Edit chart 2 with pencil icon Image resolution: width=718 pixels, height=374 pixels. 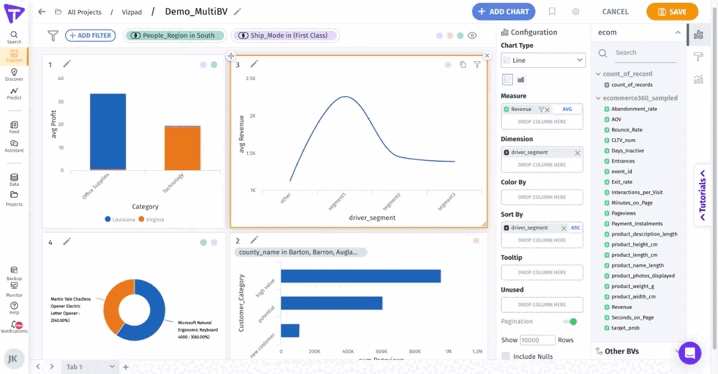pos(254,240)
